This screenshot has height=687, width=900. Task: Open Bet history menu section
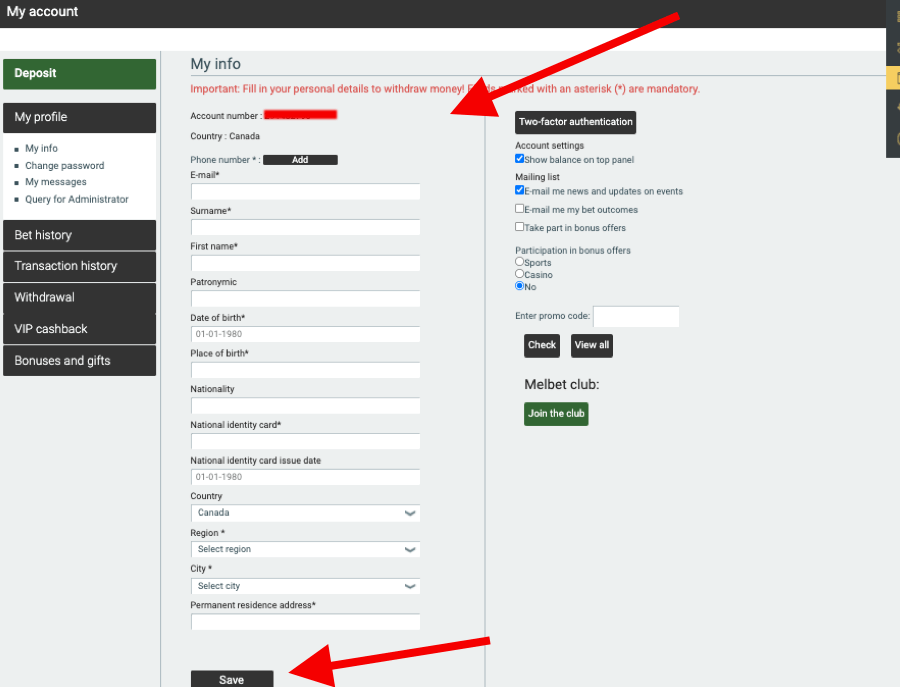pyautogui.click(x=79, y=235)
